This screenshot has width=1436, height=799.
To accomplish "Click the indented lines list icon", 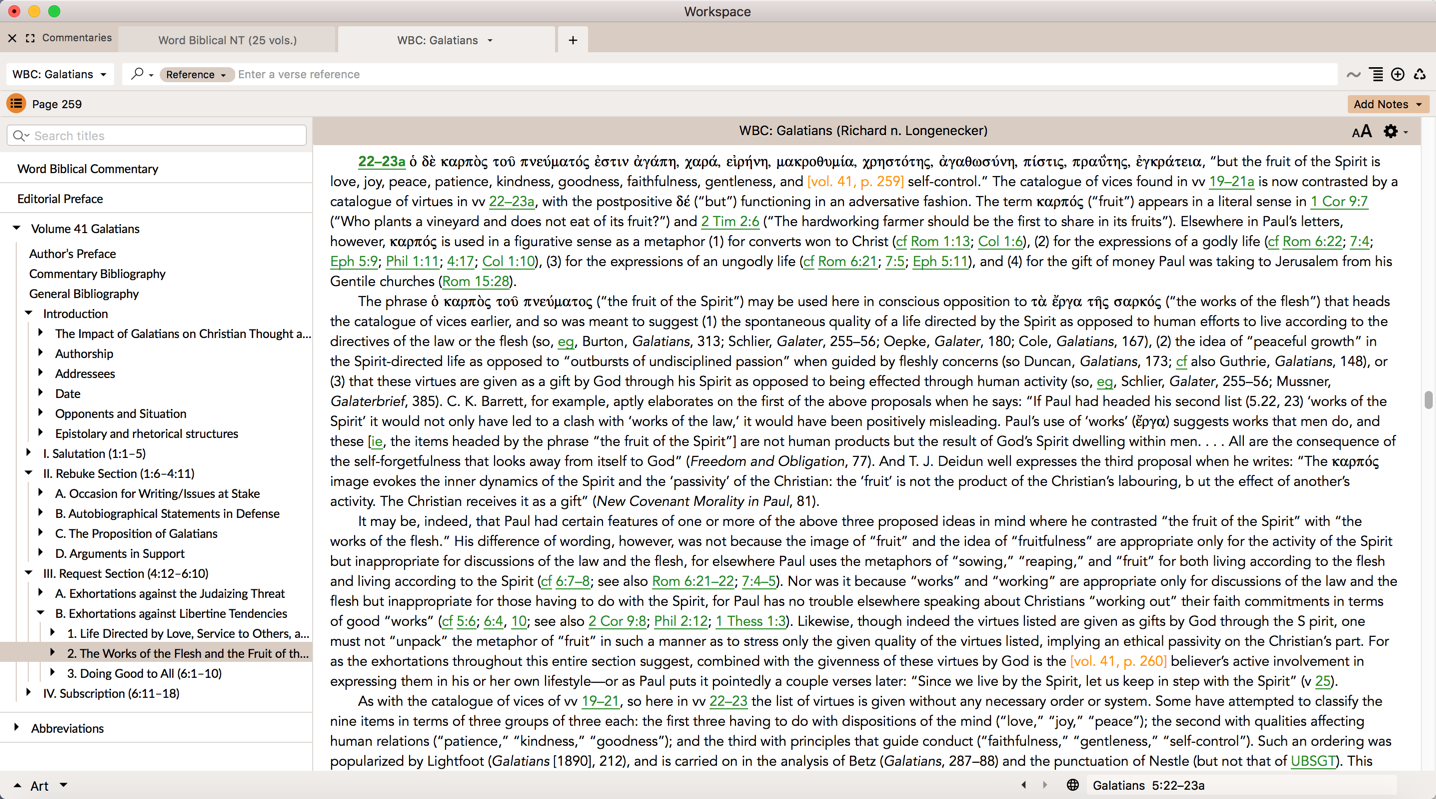I will [x=1376, y=75].
